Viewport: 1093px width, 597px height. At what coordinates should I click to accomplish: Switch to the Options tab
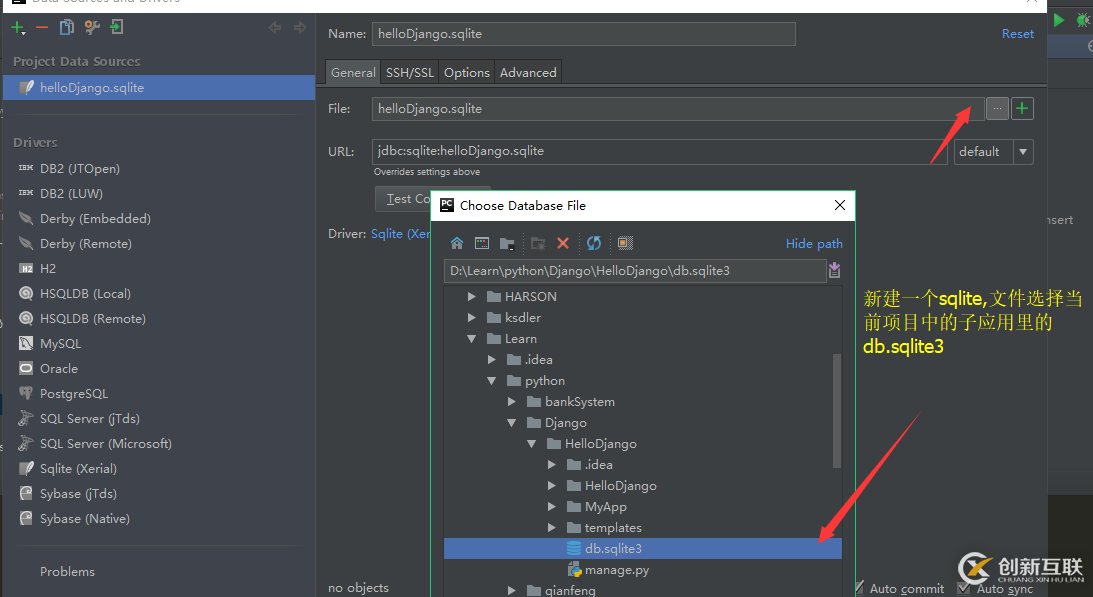[x=467, y=73]
